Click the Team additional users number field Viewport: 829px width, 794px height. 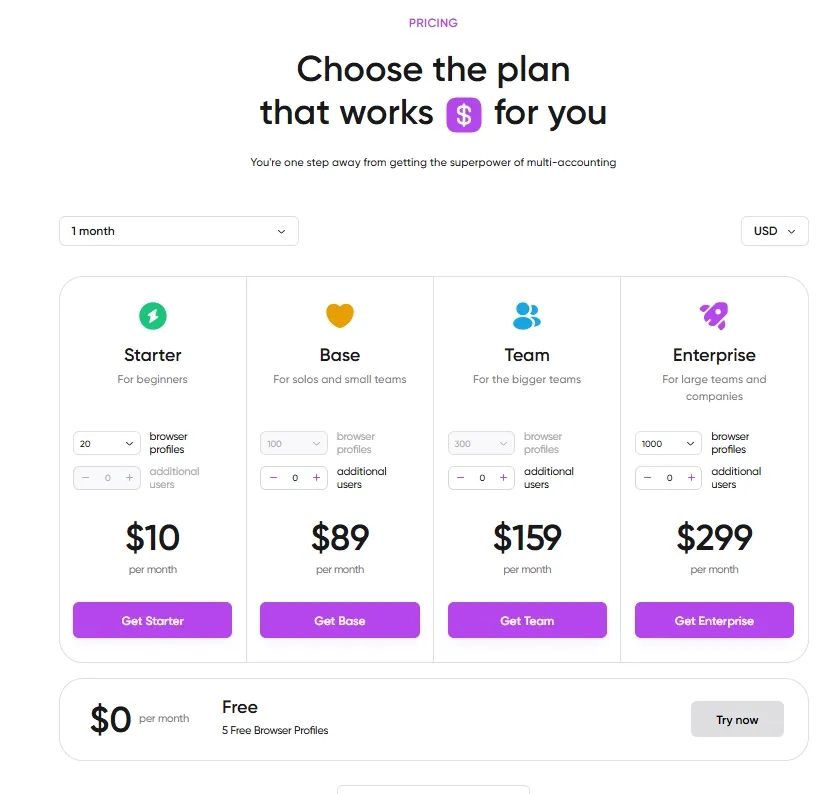(x=482, y=478)
